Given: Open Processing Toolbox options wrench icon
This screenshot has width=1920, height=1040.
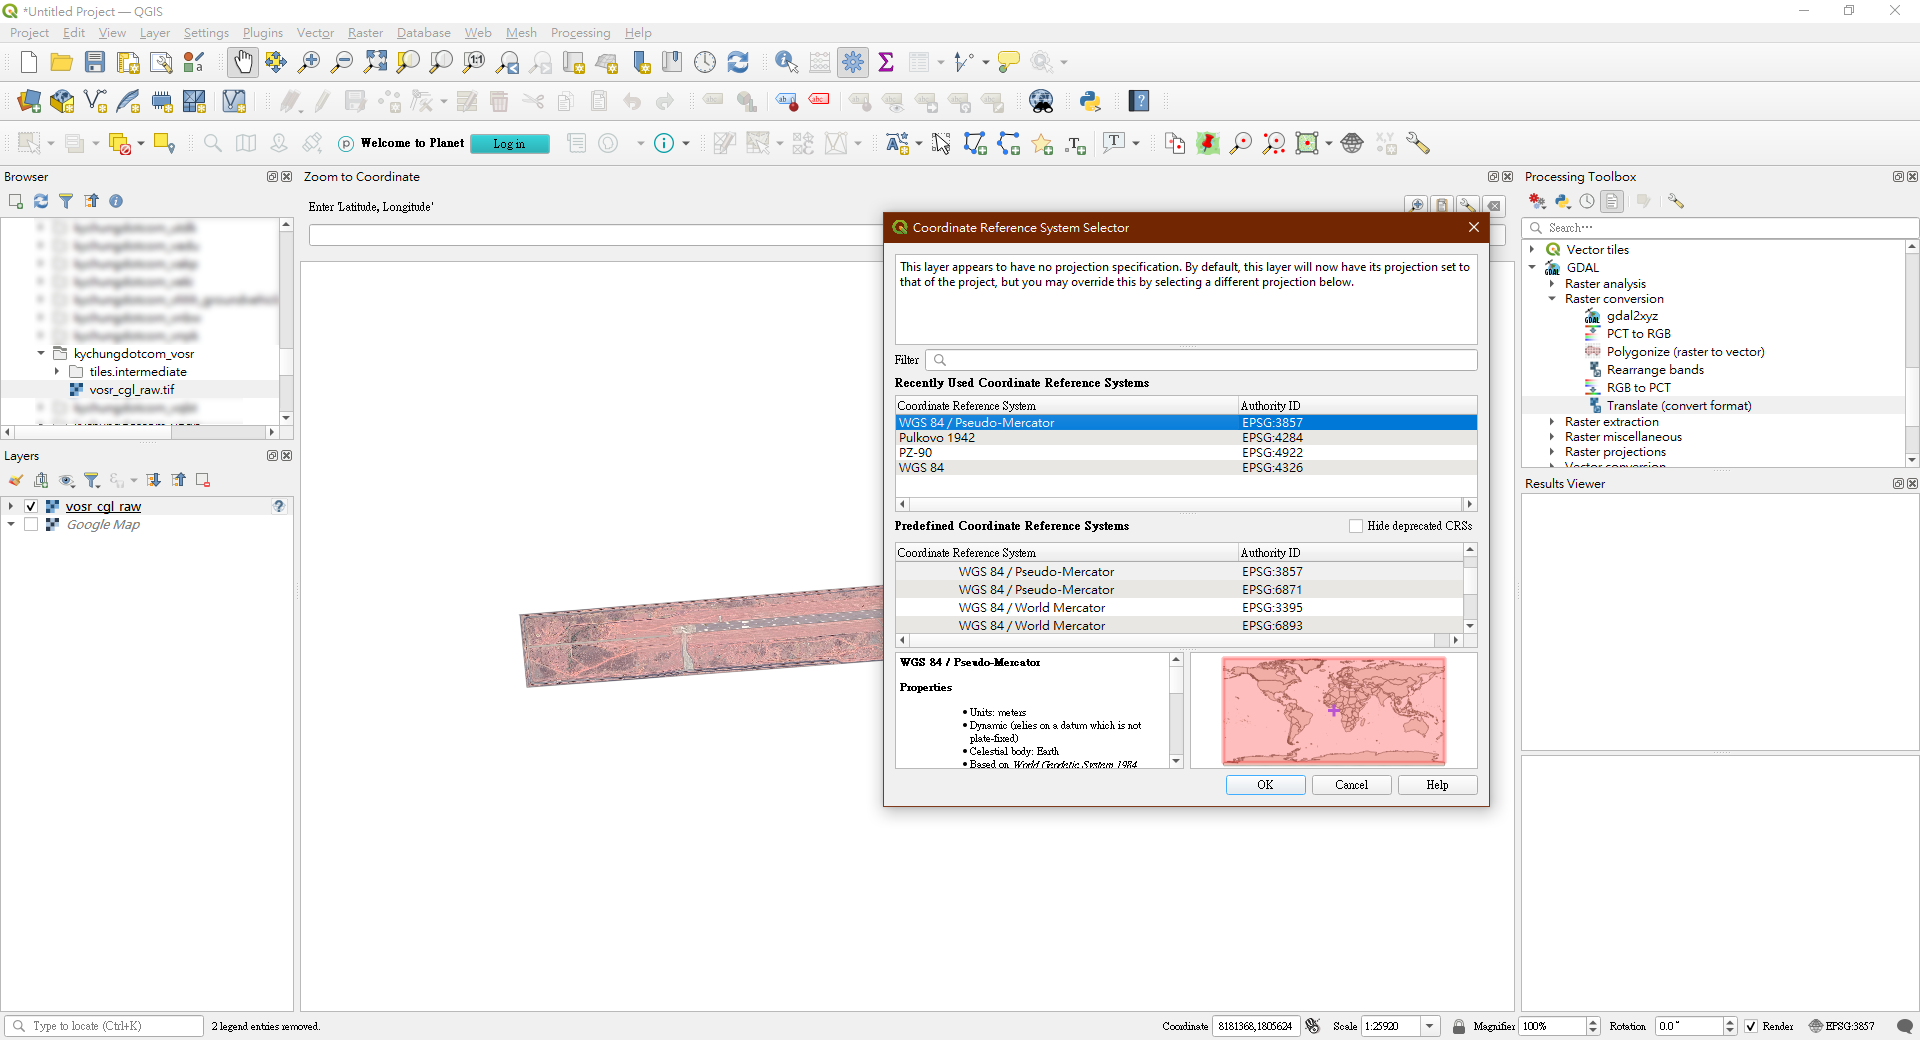Looking at the screenshot, I should click(1676, 201).
